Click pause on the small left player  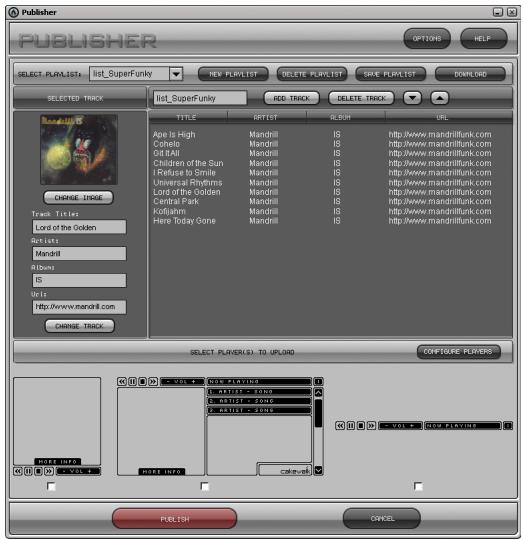coord(28,471)
